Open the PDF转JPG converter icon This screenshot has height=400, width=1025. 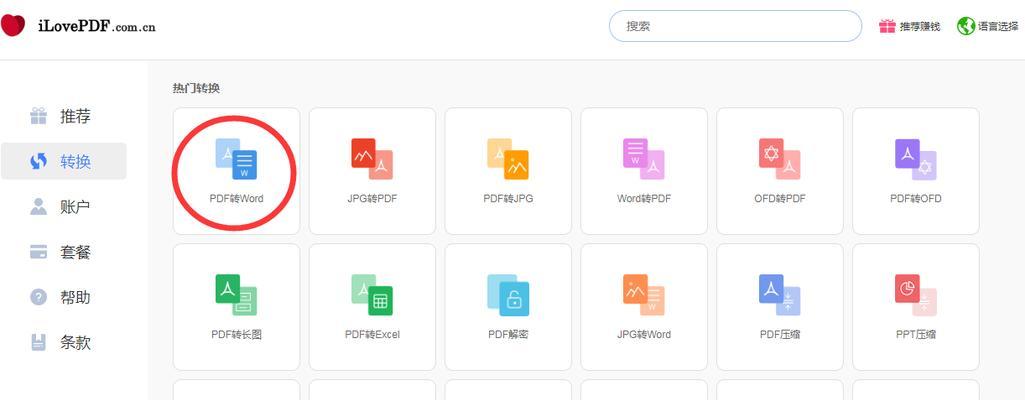point(508,158)
